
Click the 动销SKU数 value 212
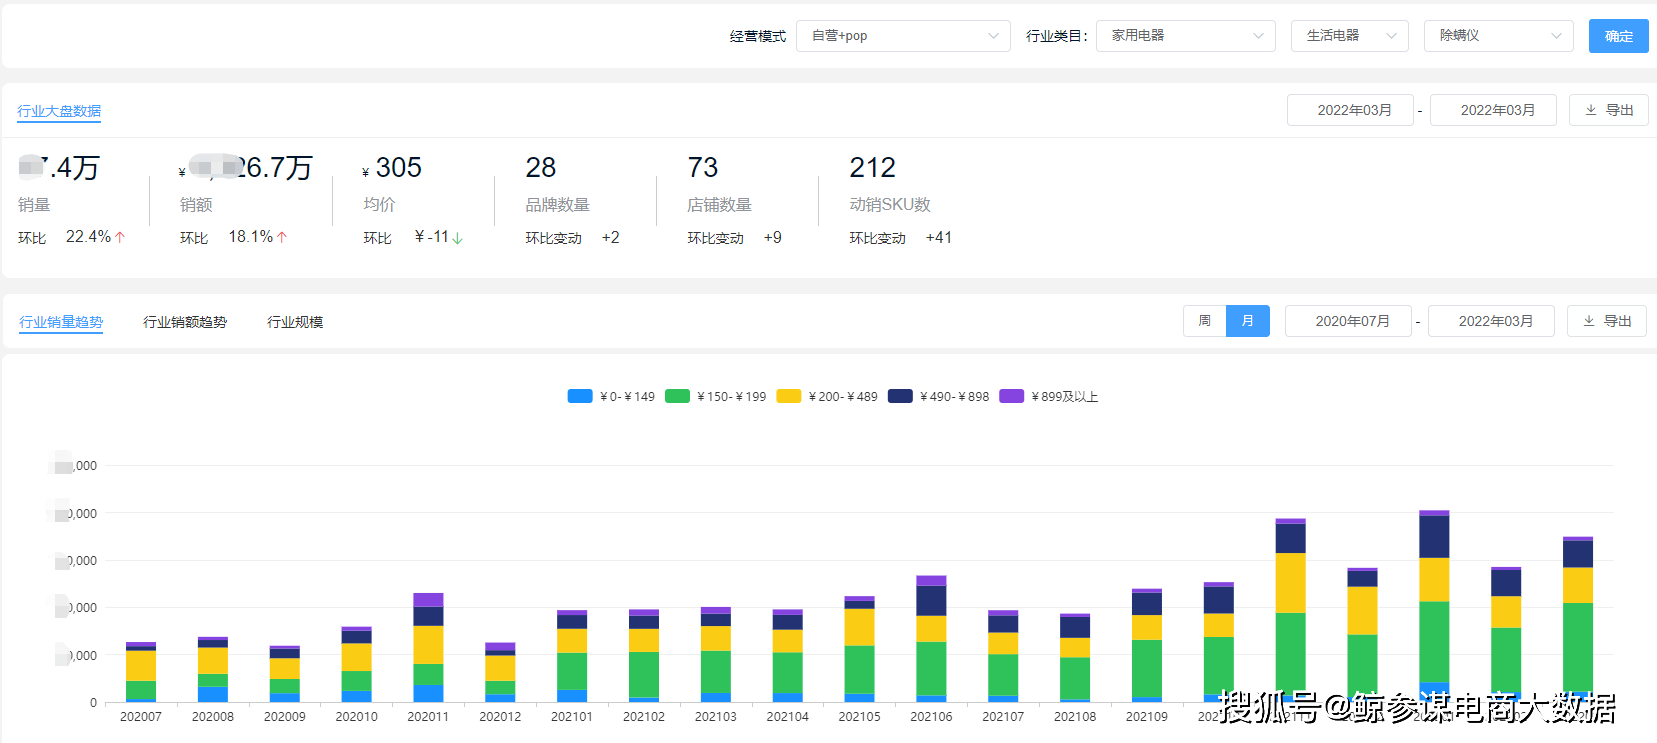coord(873,168)
